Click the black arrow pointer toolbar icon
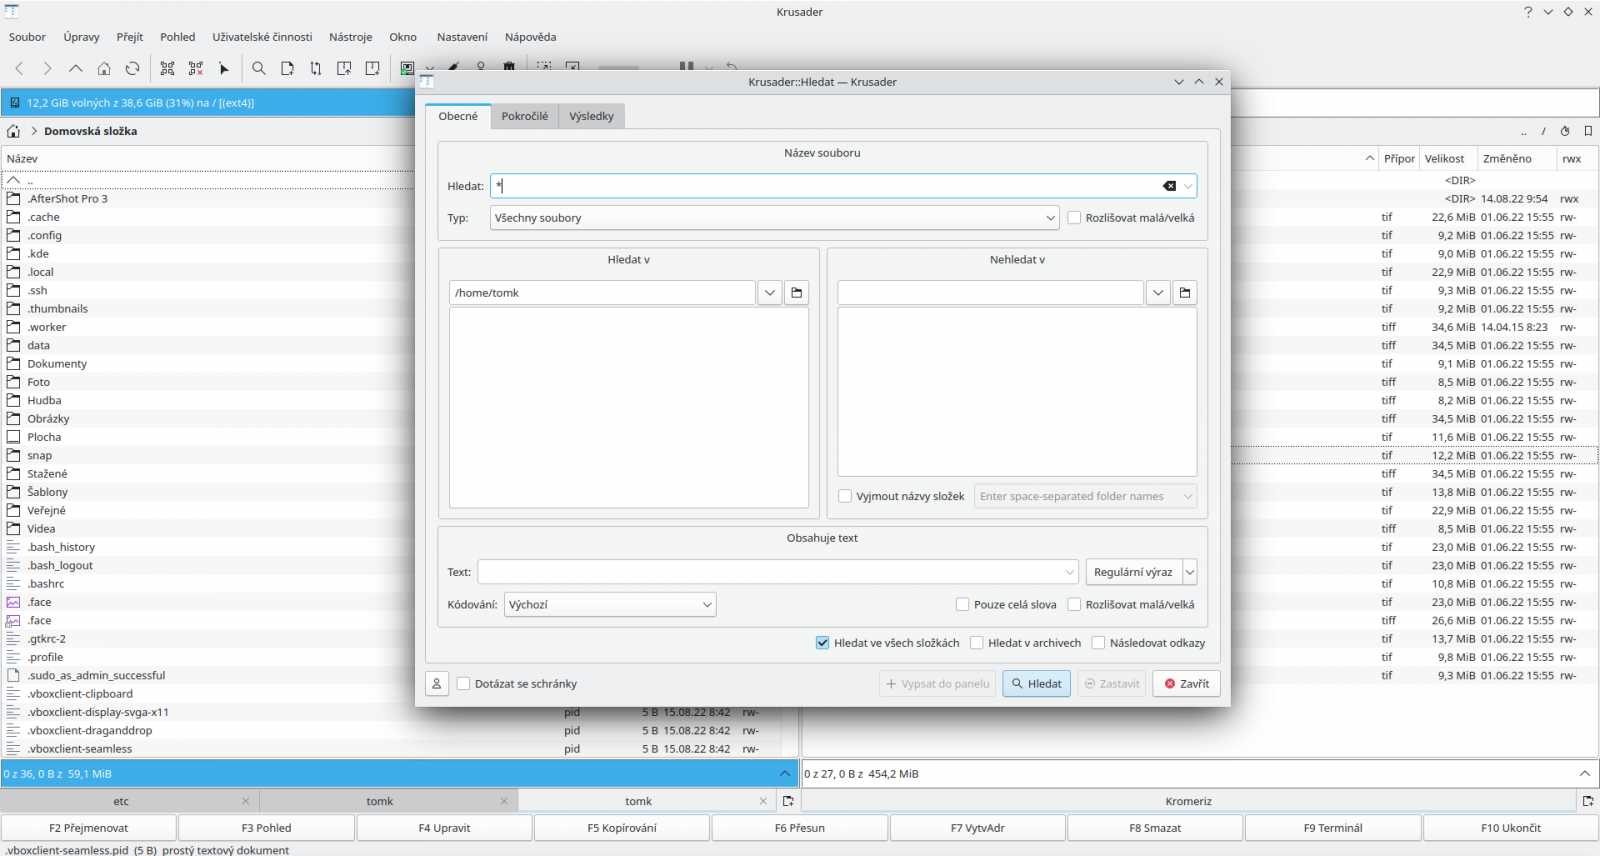Viewport: 1600px width, 856px height. (224, 68)
